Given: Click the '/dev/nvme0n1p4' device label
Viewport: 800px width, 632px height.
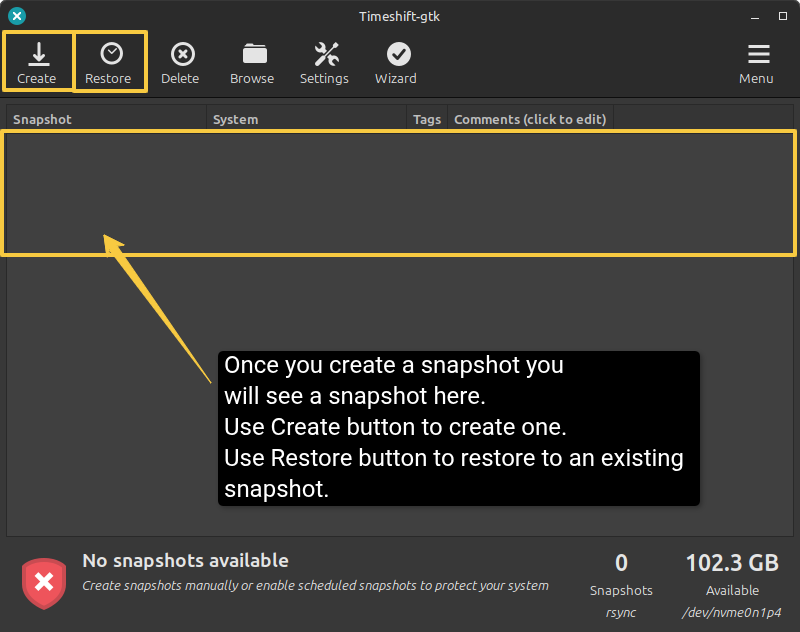Looking at the screenshot, I should [732, 613].
